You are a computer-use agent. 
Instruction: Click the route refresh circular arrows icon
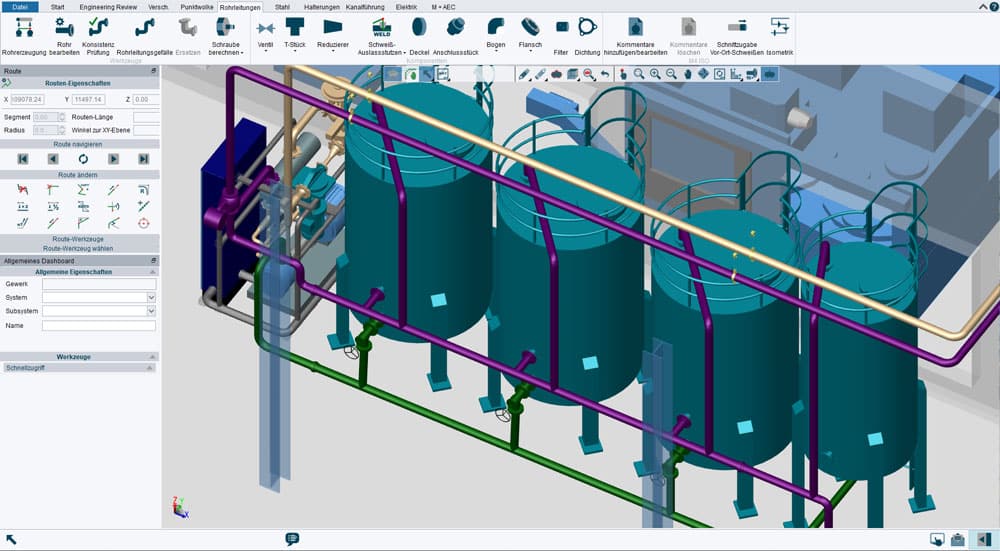(83, 159)
